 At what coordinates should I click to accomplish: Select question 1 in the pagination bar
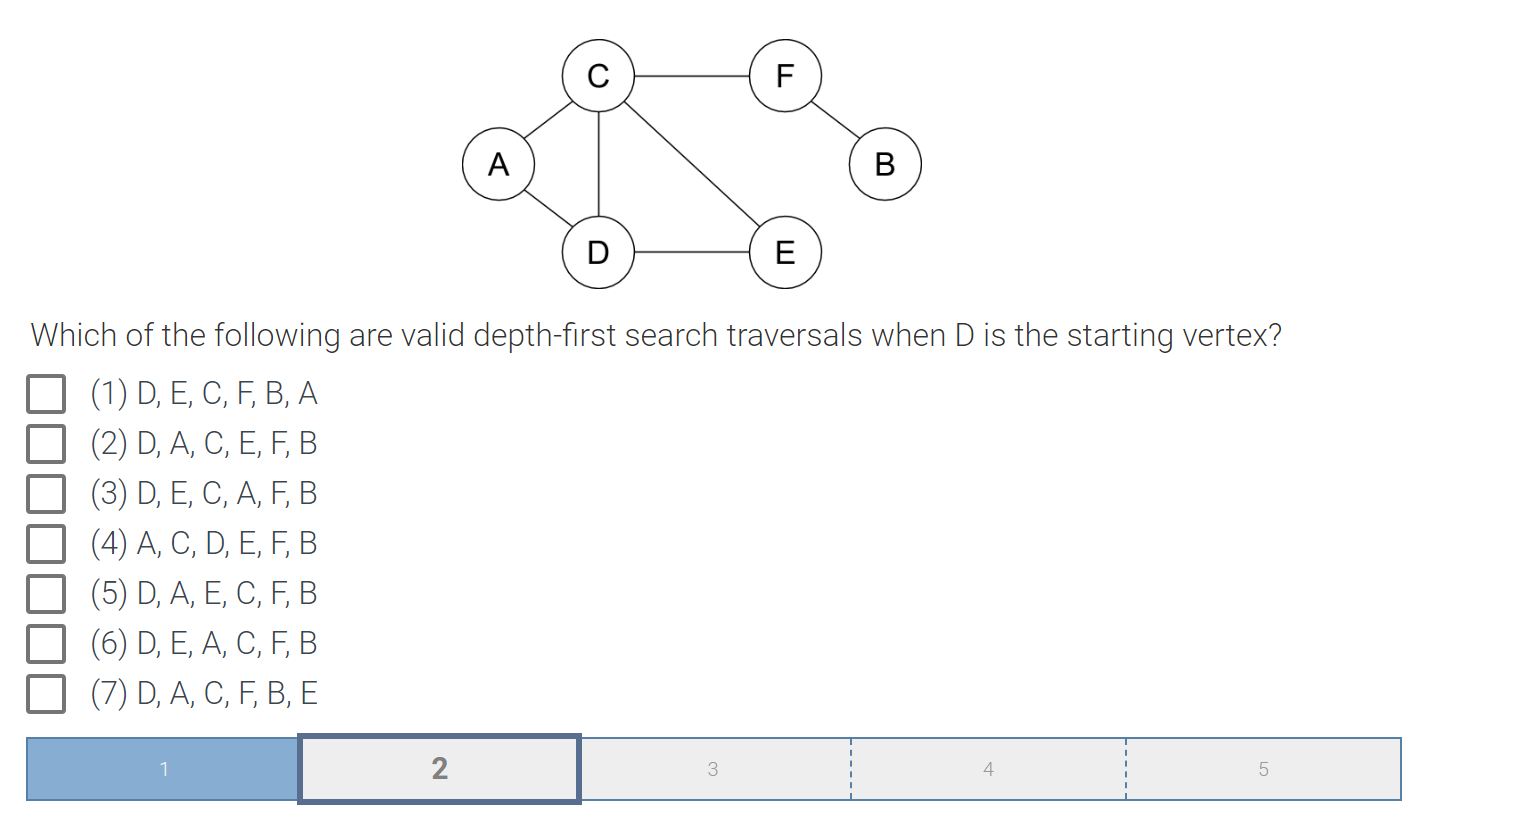pos(163,769)
